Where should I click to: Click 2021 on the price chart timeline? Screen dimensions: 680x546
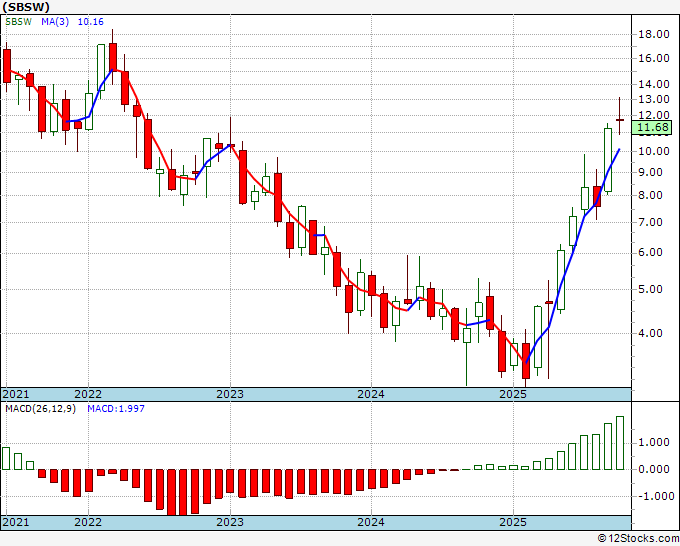pos(16,395)
